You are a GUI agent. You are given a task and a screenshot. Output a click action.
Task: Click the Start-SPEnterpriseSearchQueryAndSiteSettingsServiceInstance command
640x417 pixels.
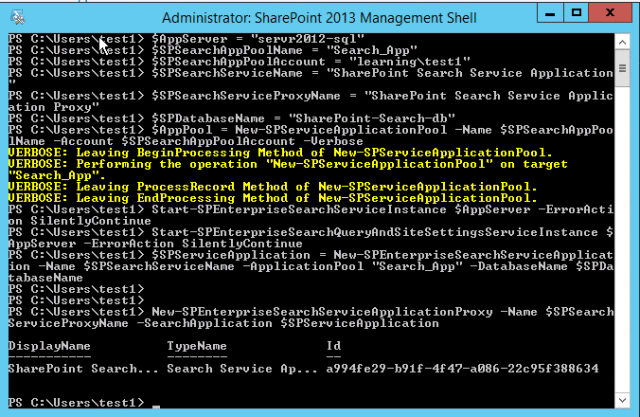click(375, 233)
